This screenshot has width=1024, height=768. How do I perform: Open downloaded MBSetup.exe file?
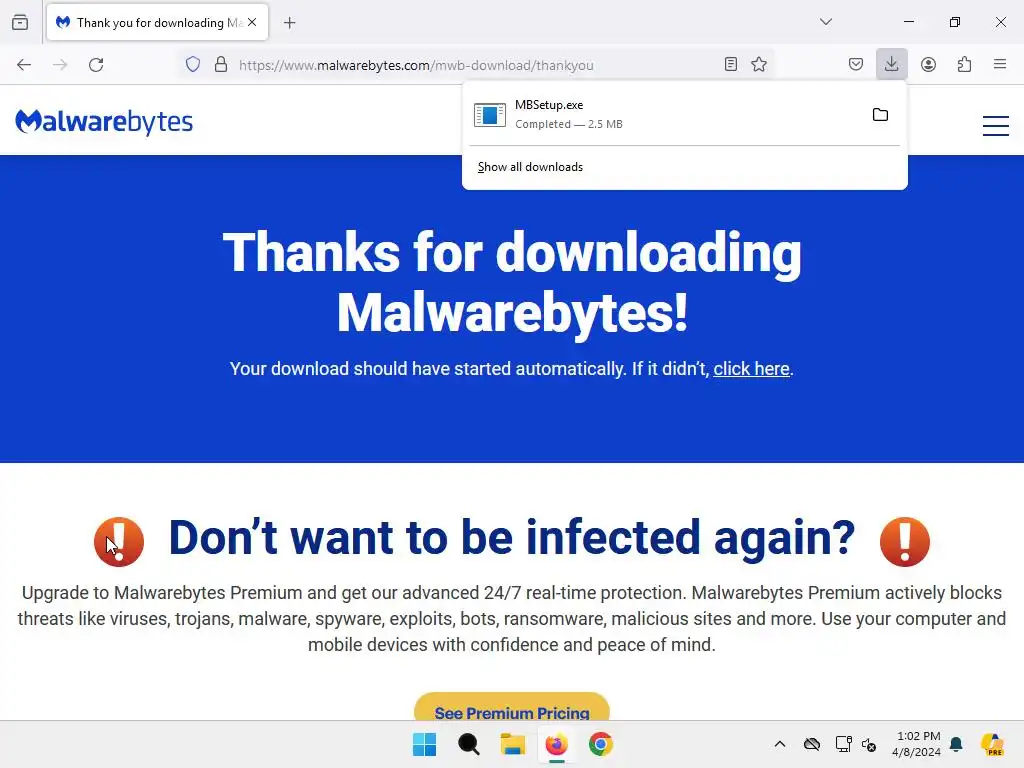[x=664, y=114]
